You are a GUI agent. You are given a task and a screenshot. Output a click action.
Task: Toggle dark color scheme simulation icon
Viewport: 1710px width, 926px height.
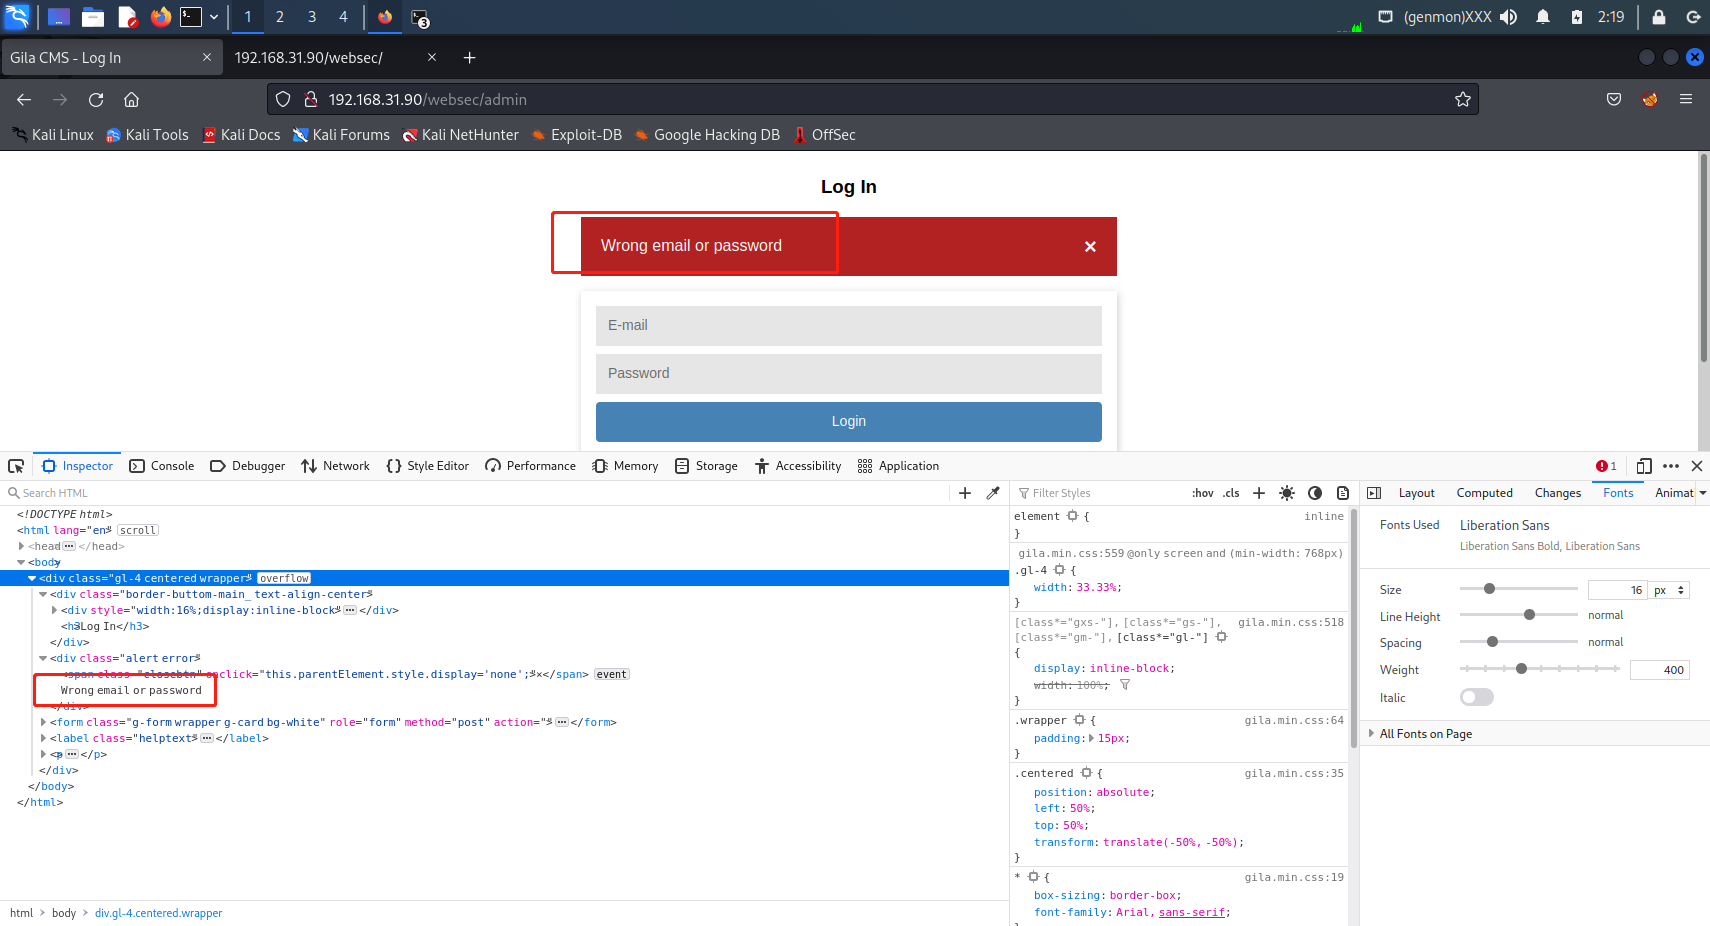click(x=1315, y=493)
